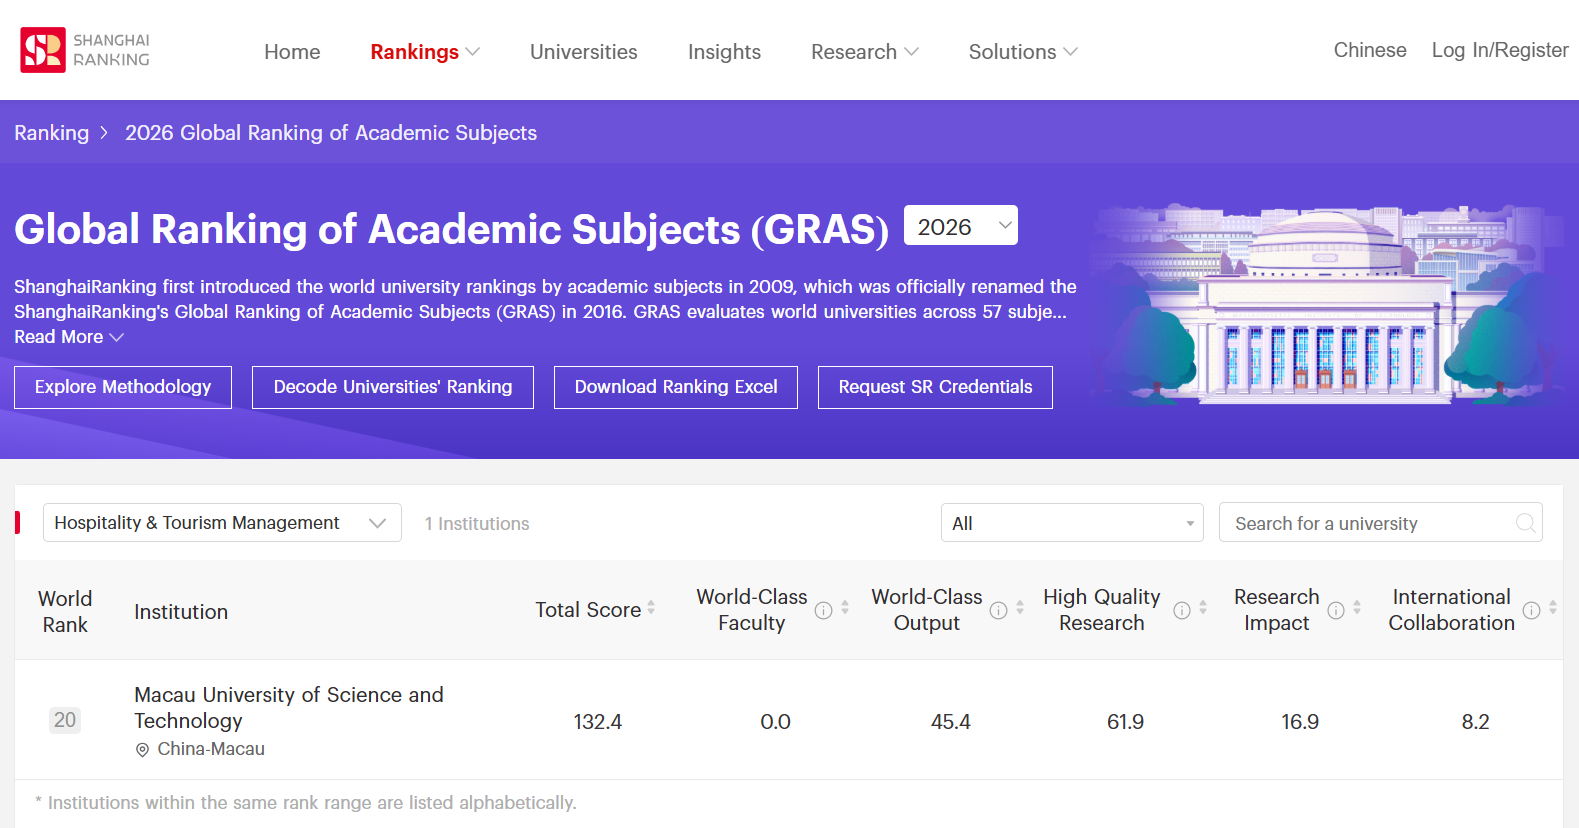The width and height of the screenshot is (1579, 828).
Task: Click the World-Class Faculty value 0.0
Action: (x=776, y=722)
